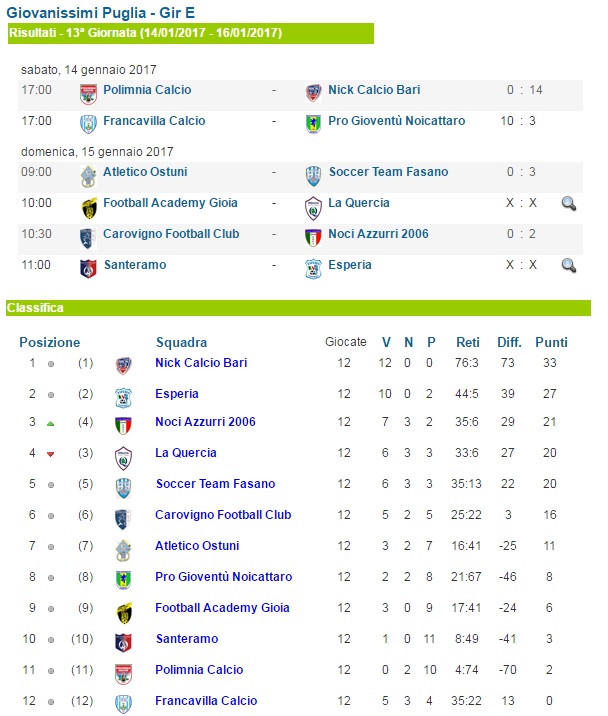This screenshot has width=608, height=716.
Task: Open match details magnifier for Santeramo vs Esperia
Action: tap(569, 266)
